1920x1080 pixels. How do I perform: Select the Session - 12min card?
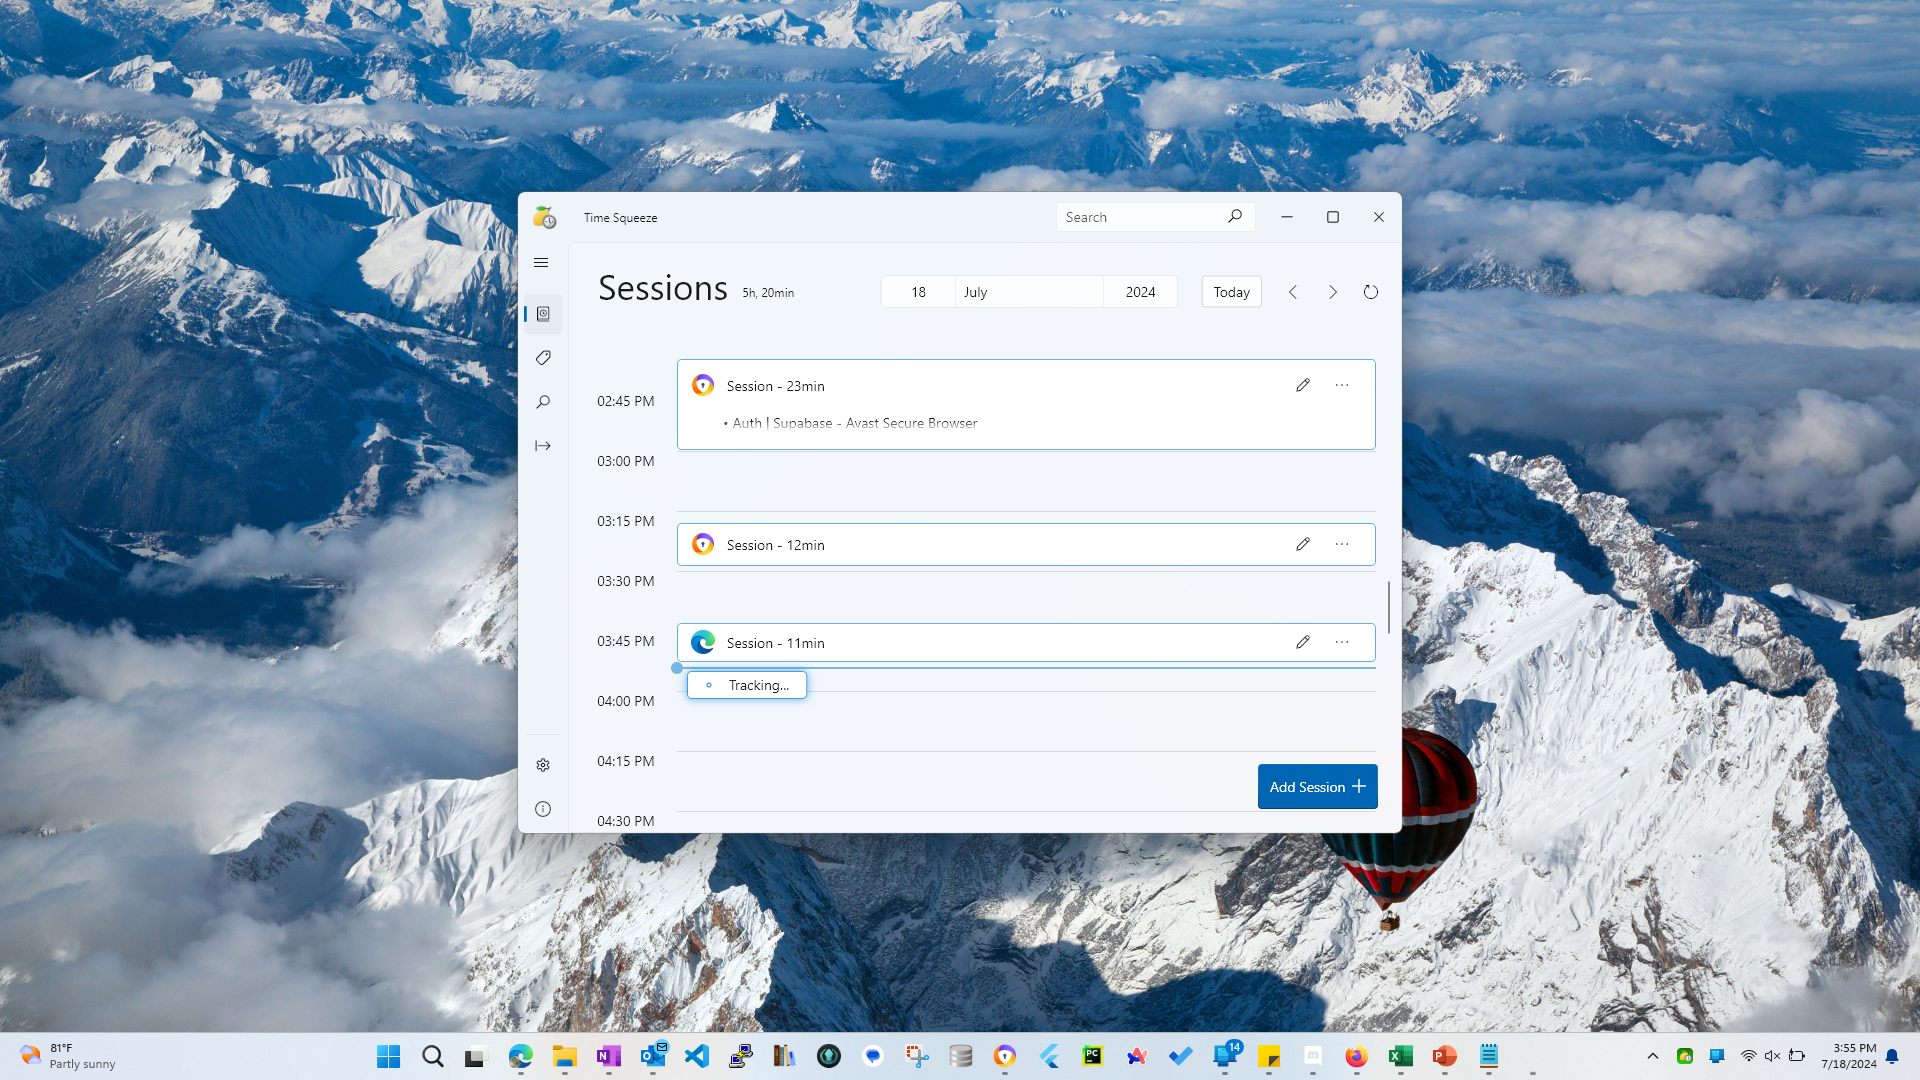(x=1026, y=544)
